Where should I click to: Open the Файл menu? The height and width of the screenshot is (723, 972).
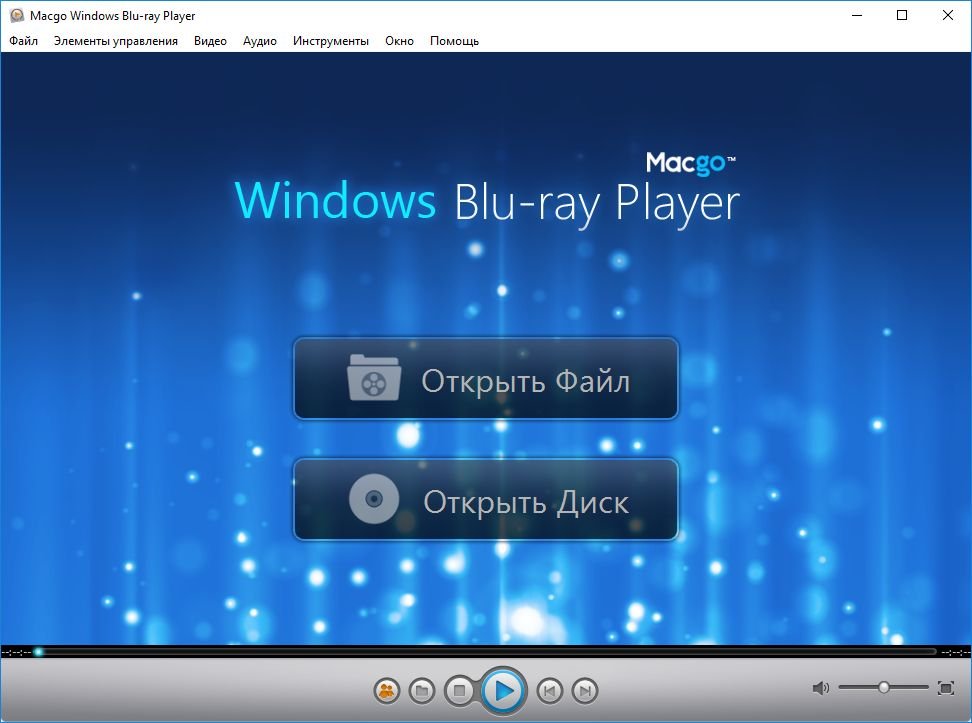pyautogui.click(x=23, y=41)
